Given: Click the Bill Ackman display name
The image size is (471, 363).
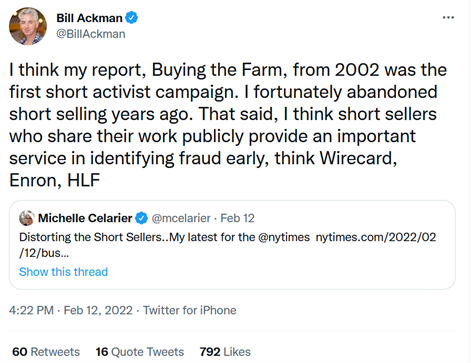Looking at the screenshot, I should click(89, 18).
